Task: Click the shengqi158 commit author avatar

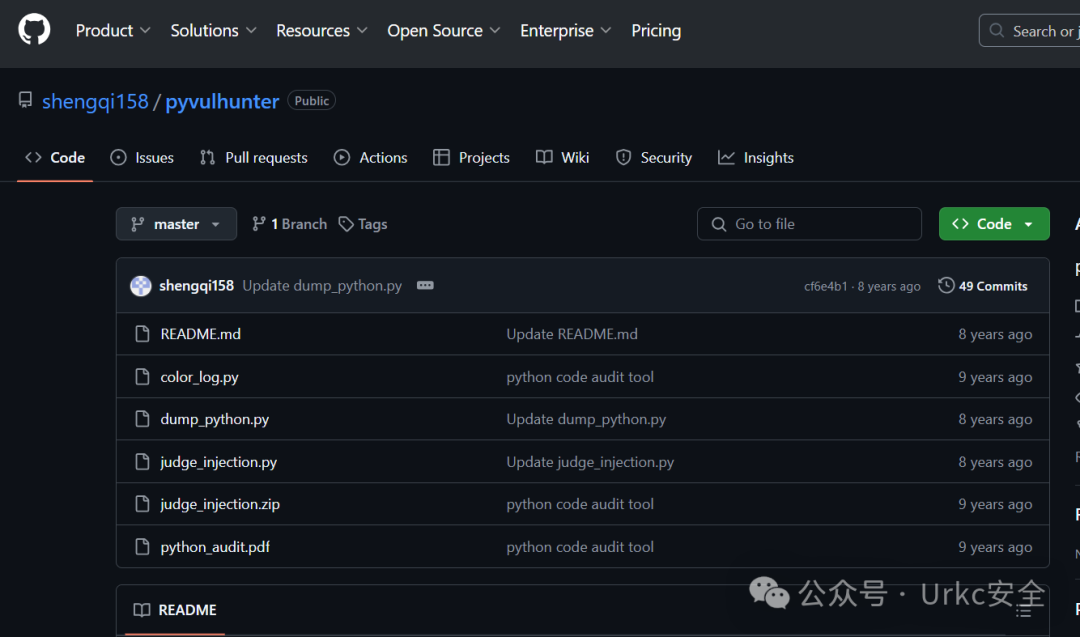Action: click(141, 286)
